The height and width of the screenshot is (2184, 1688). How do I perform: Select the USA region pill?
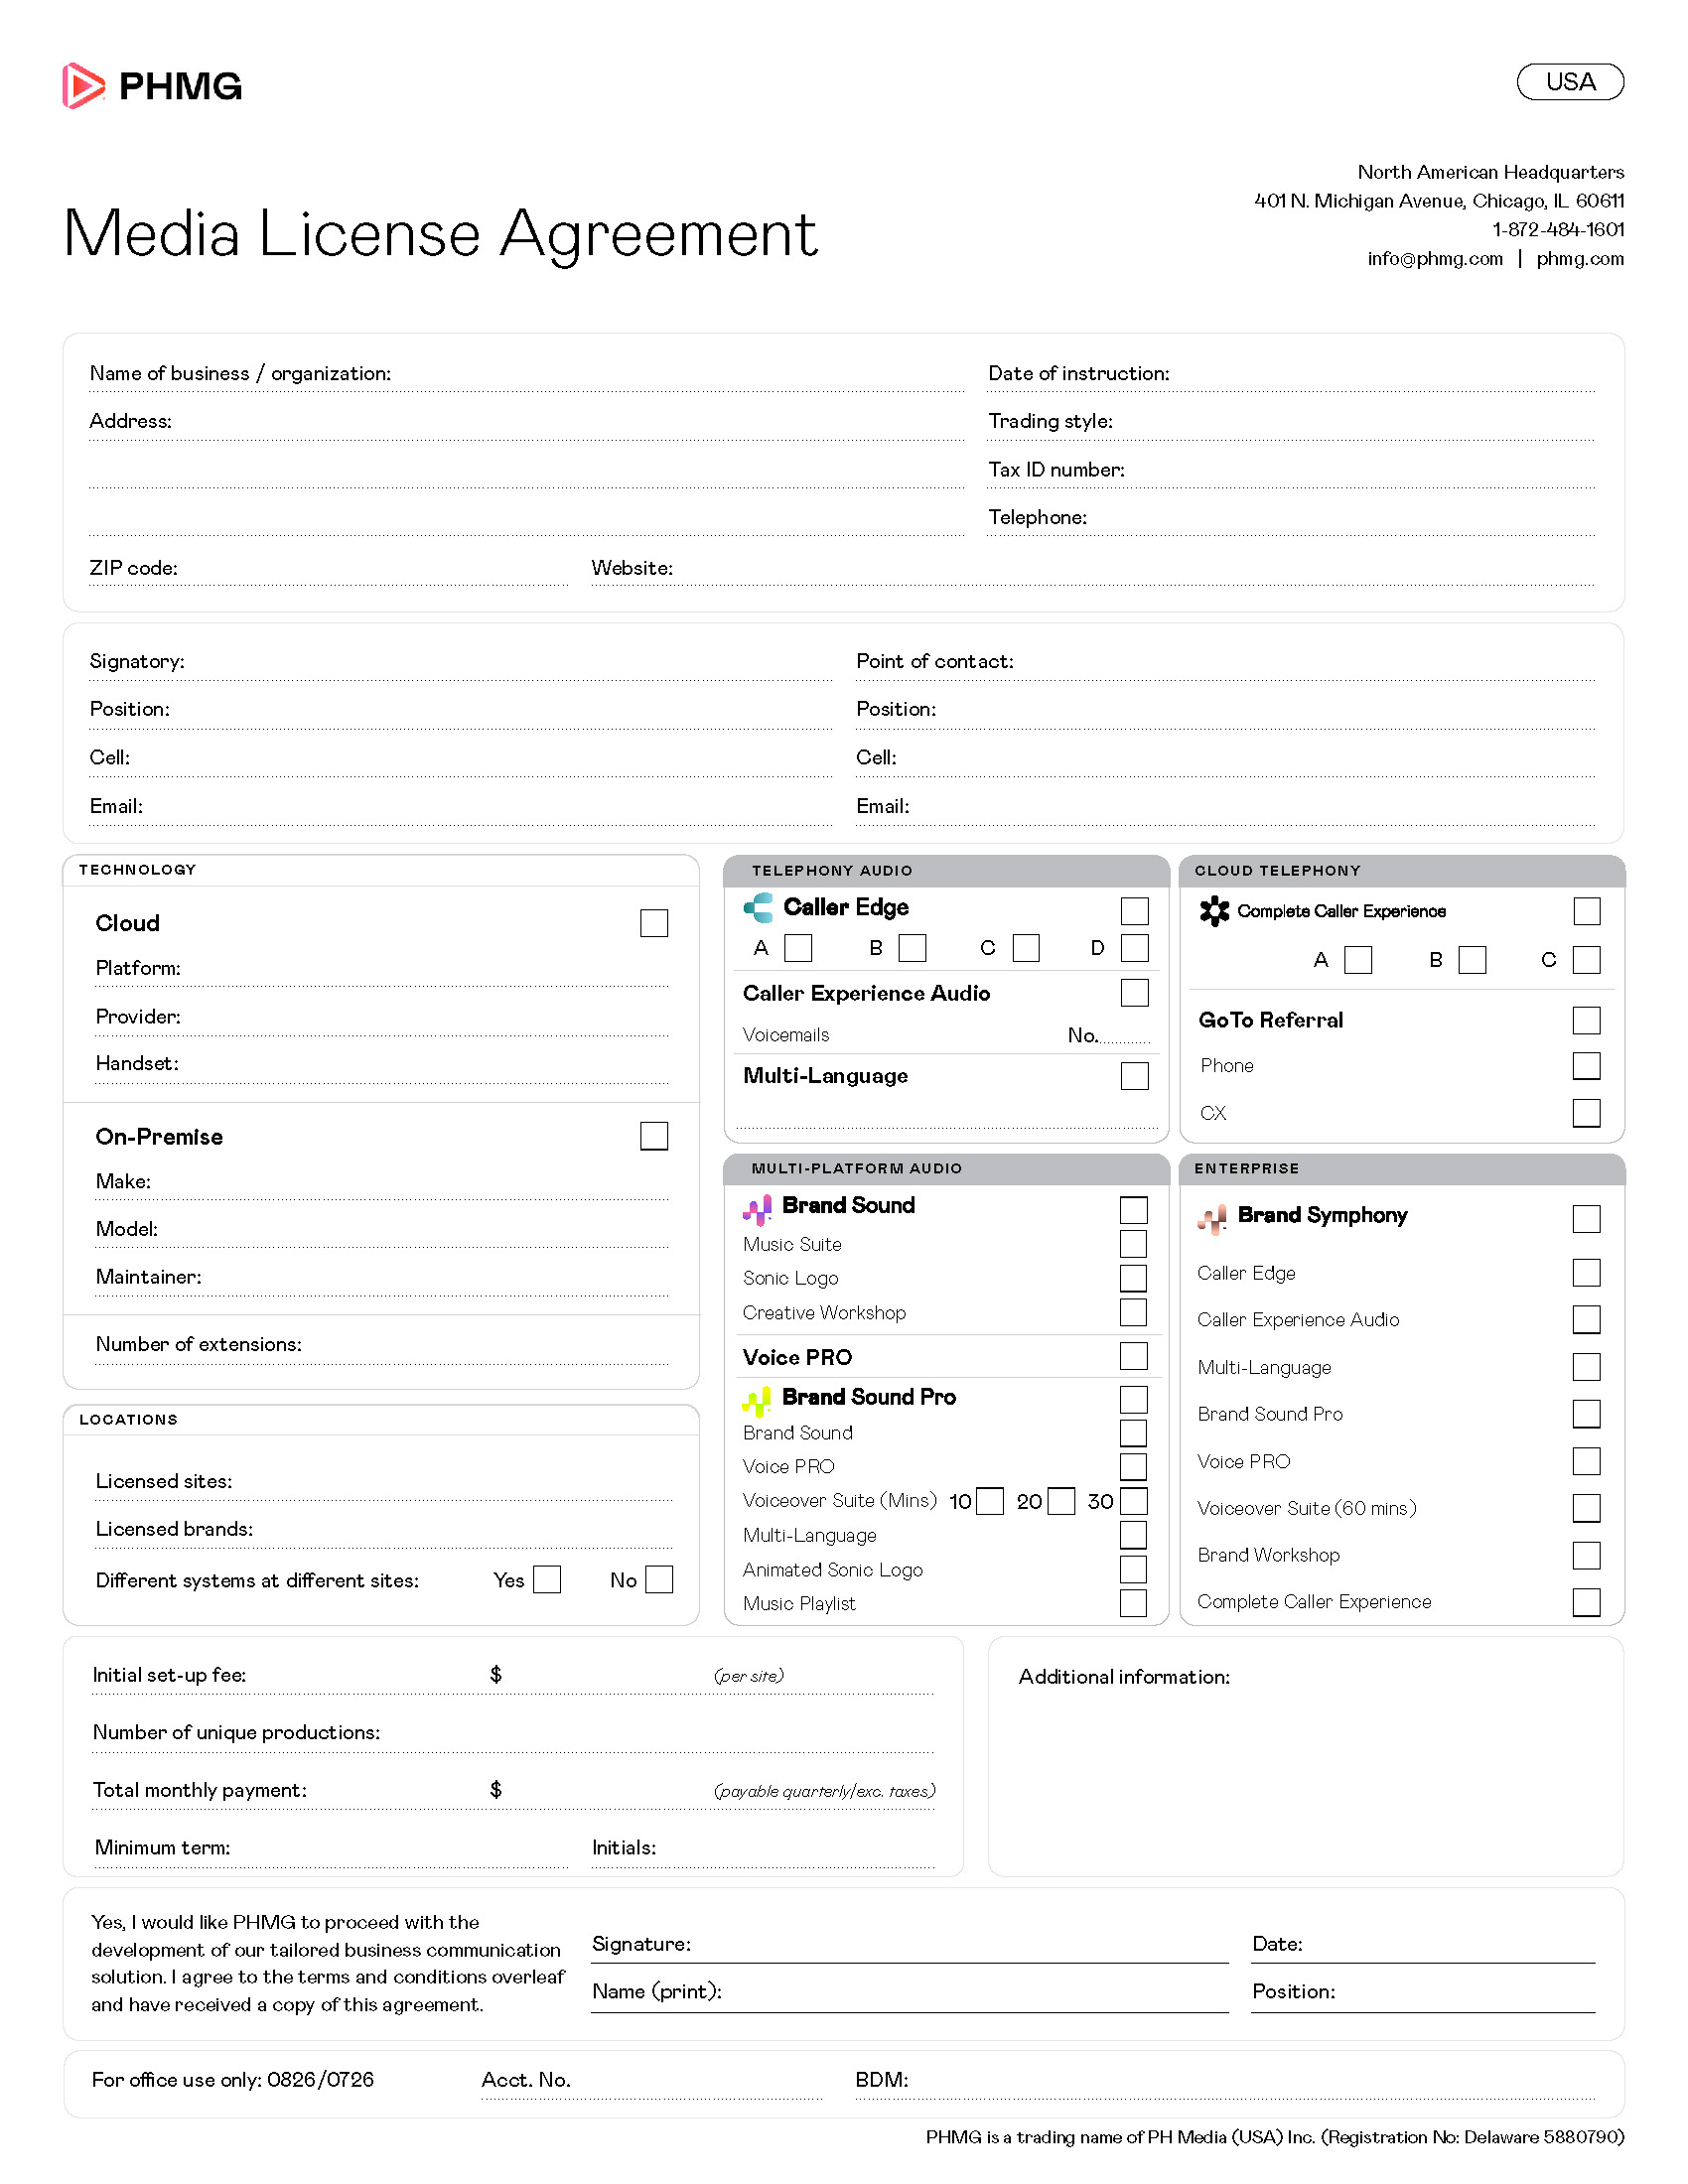(1570, 82)
